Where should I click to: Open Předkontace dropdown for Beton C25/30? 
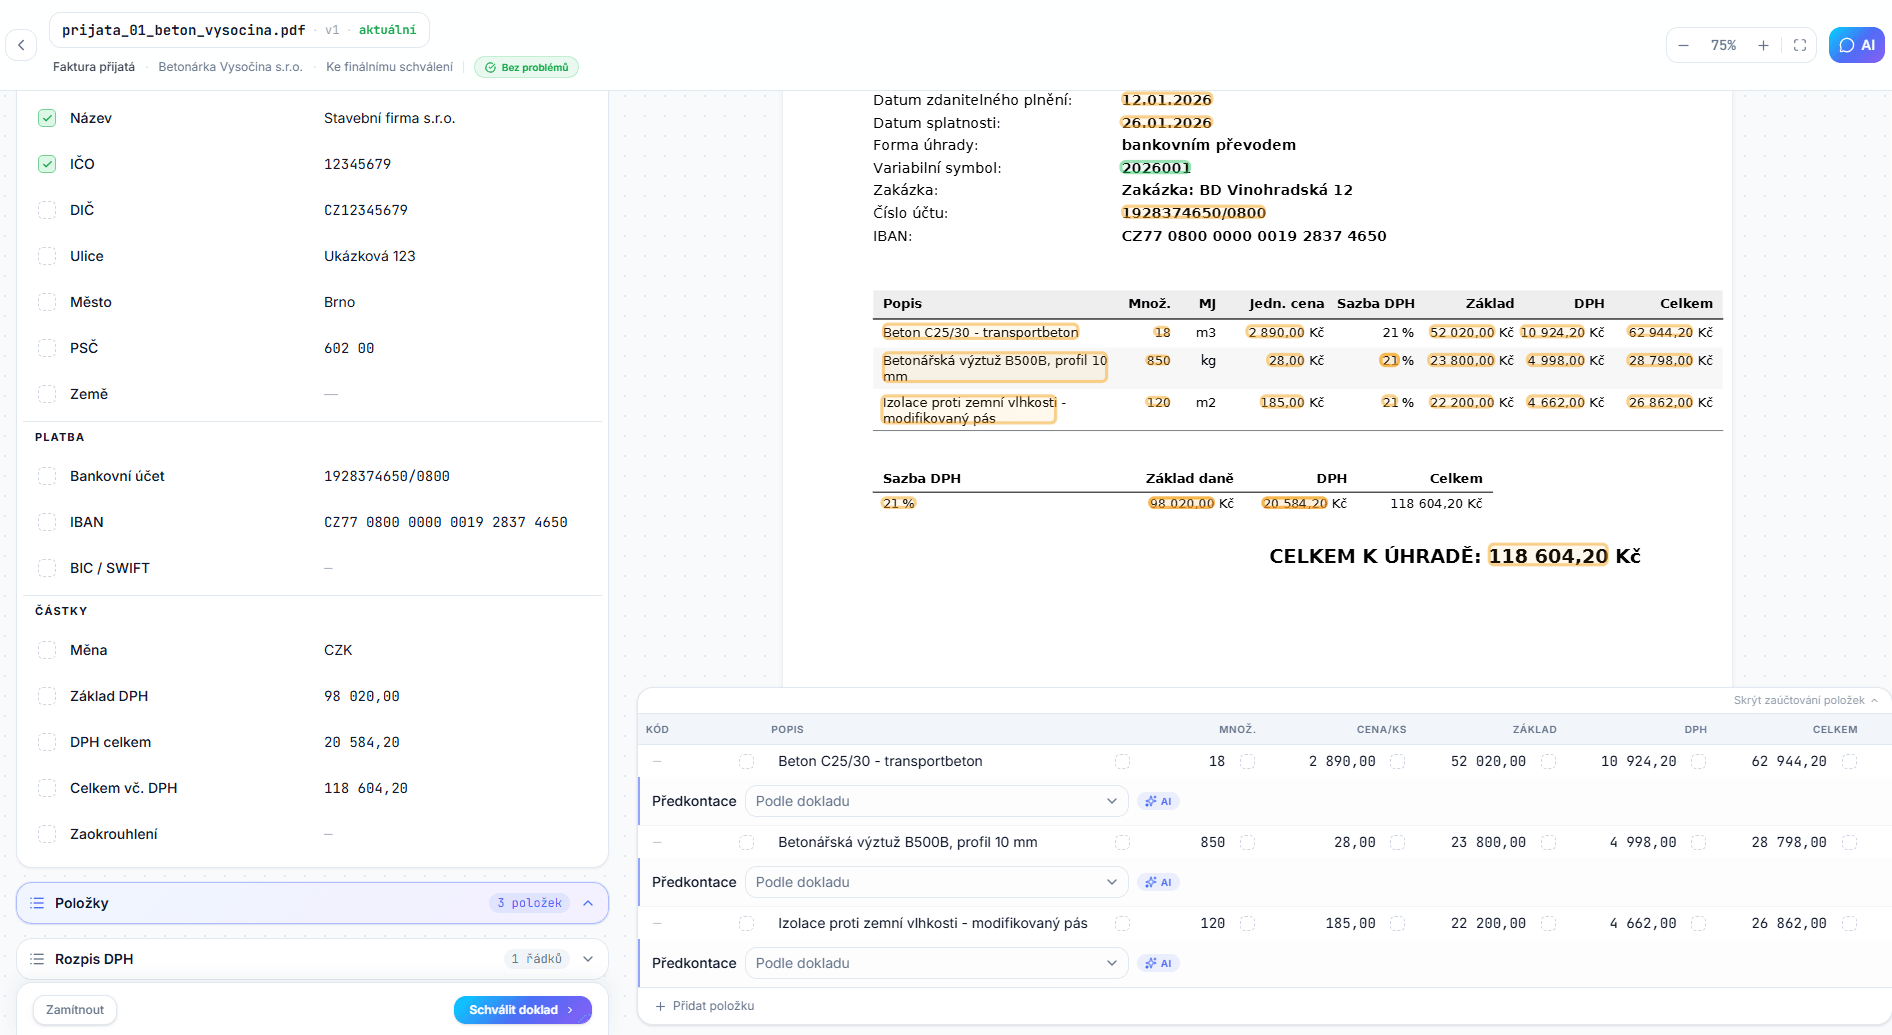(936, 801)
